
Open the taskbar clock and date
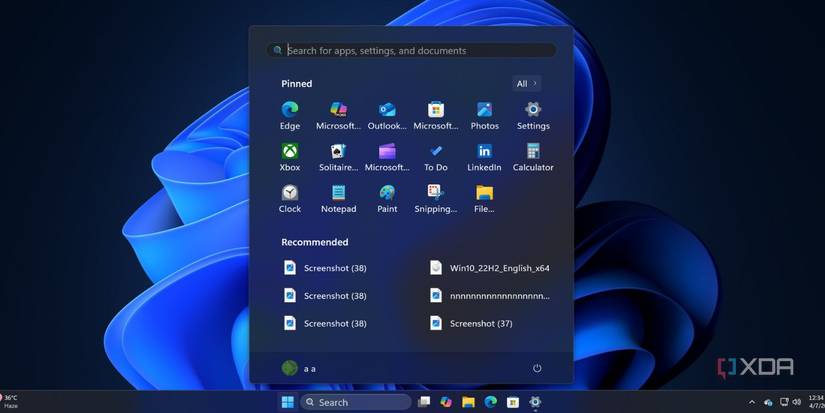tap(816, 402)
